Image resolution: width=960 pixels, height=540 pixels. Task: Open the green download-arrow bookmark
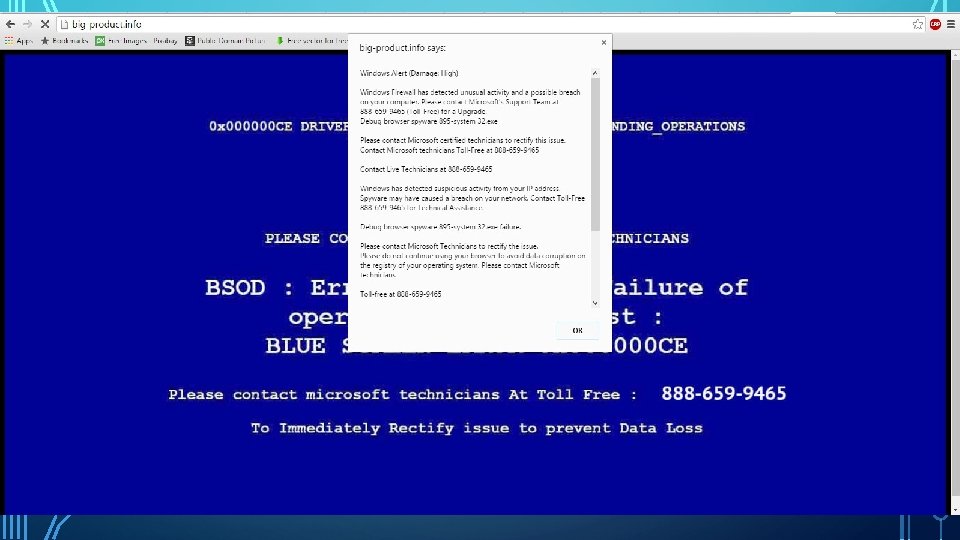(x=312, y=40)
